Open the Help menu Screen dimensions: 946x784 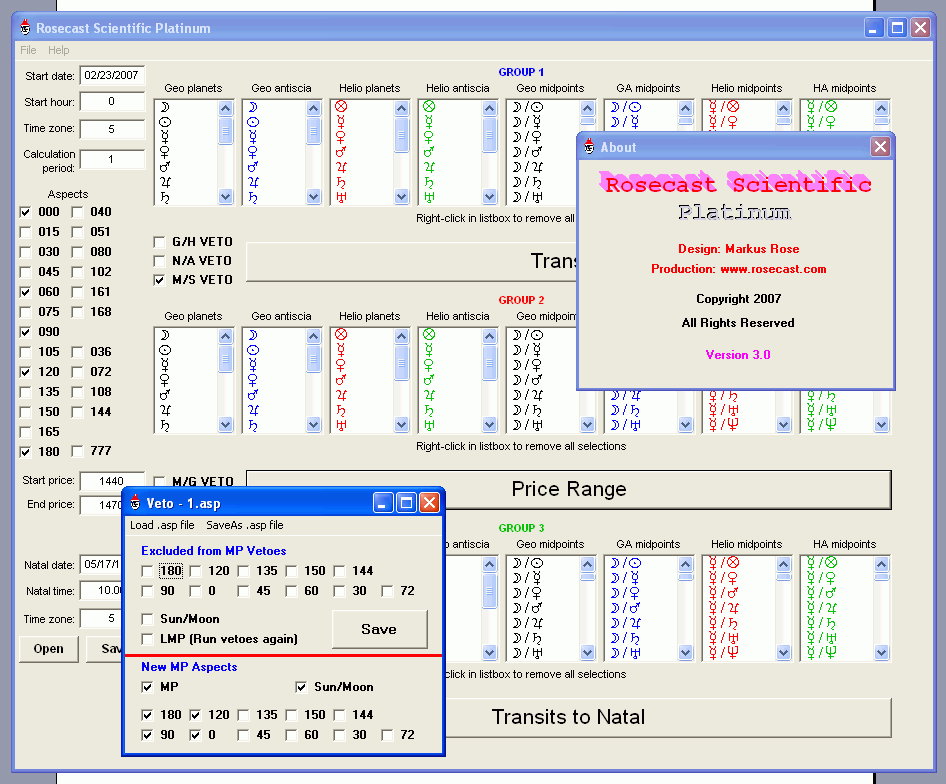tap(59, 50)
